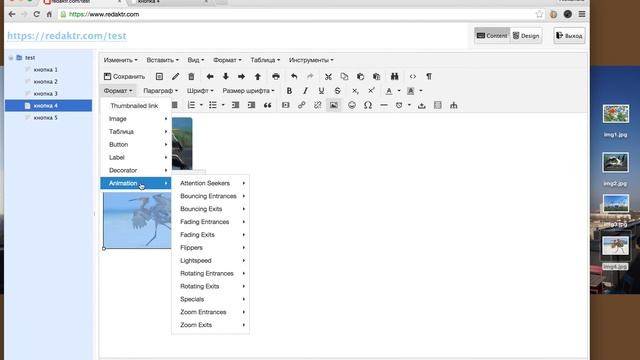Toggle subscript formatting
This screenshot has height=360, width=640.
coord(355,91)
